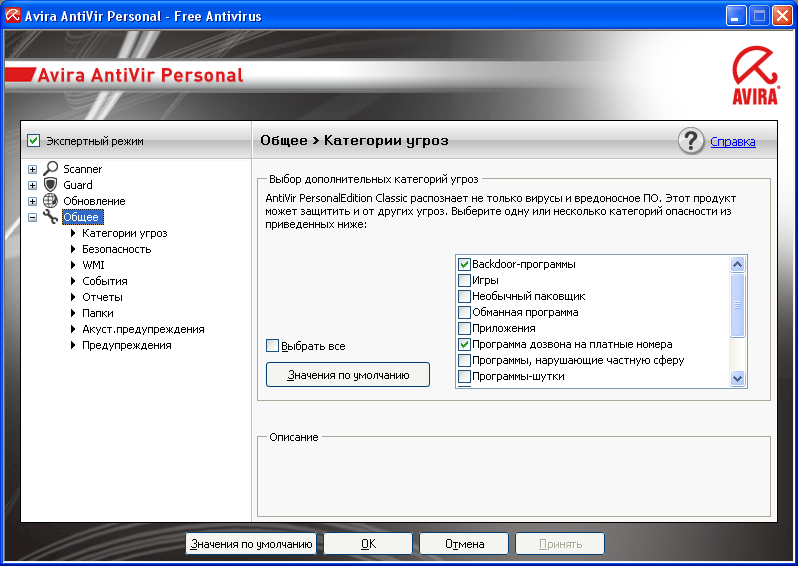
Task: Uncheck Backdoor-программы checkbox
Action: coord(464,264)
